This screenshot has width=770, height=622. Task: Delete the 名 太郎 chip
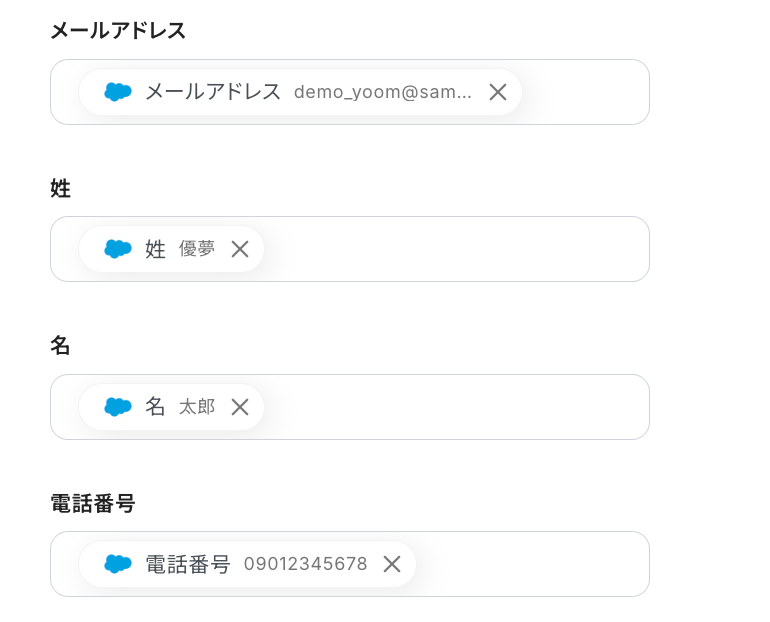(x=240, y=407)
